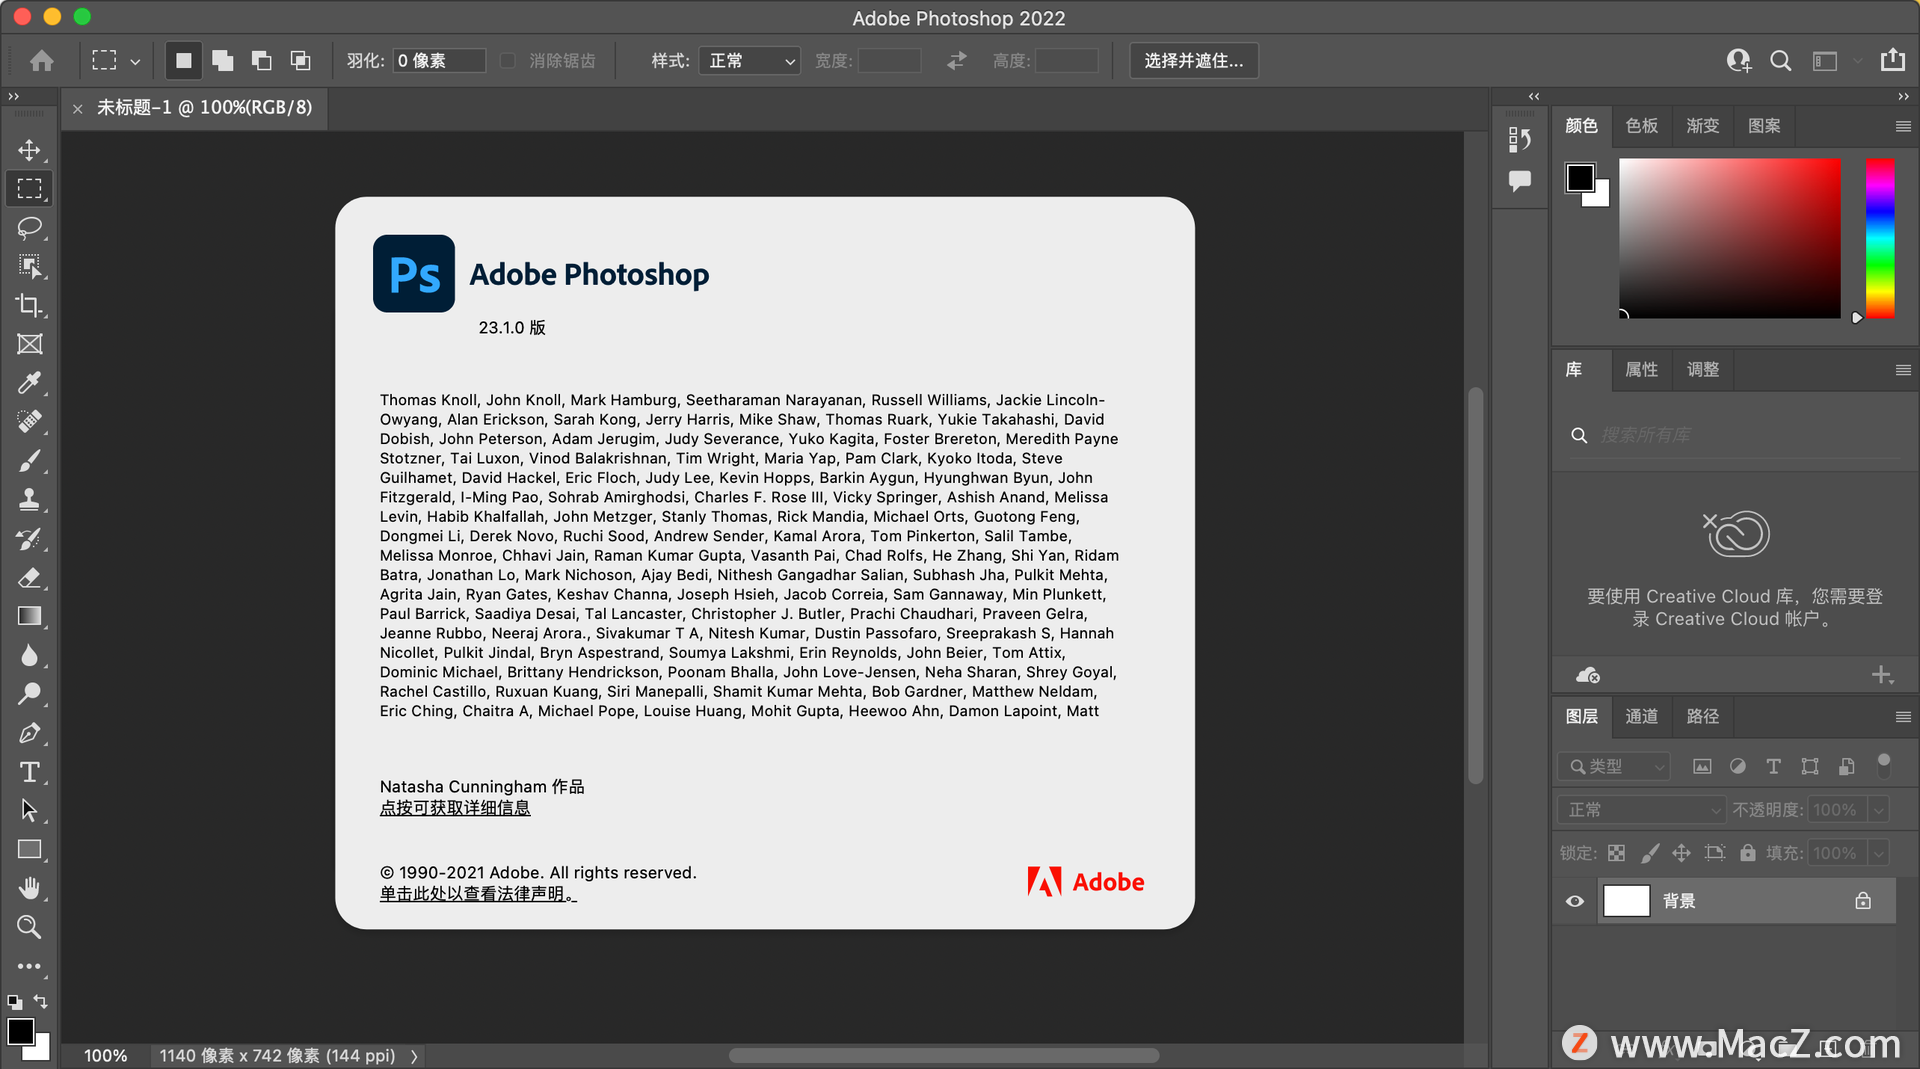Toggle the layer filter switch on/off
The width and height of the screenshot is (1920, 1069).
pyautogui.click(x=1884, y=765)
